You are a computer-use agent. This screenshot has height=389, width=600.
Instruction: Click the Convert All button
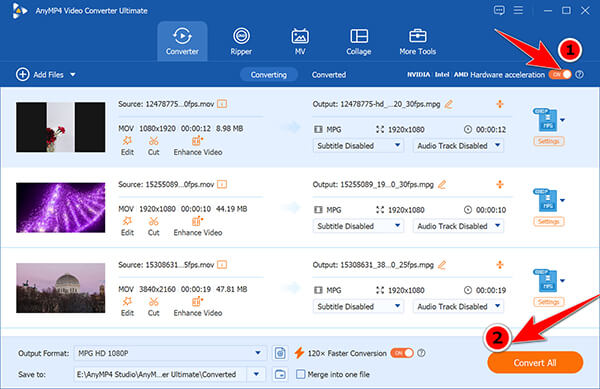click(535, 363)
